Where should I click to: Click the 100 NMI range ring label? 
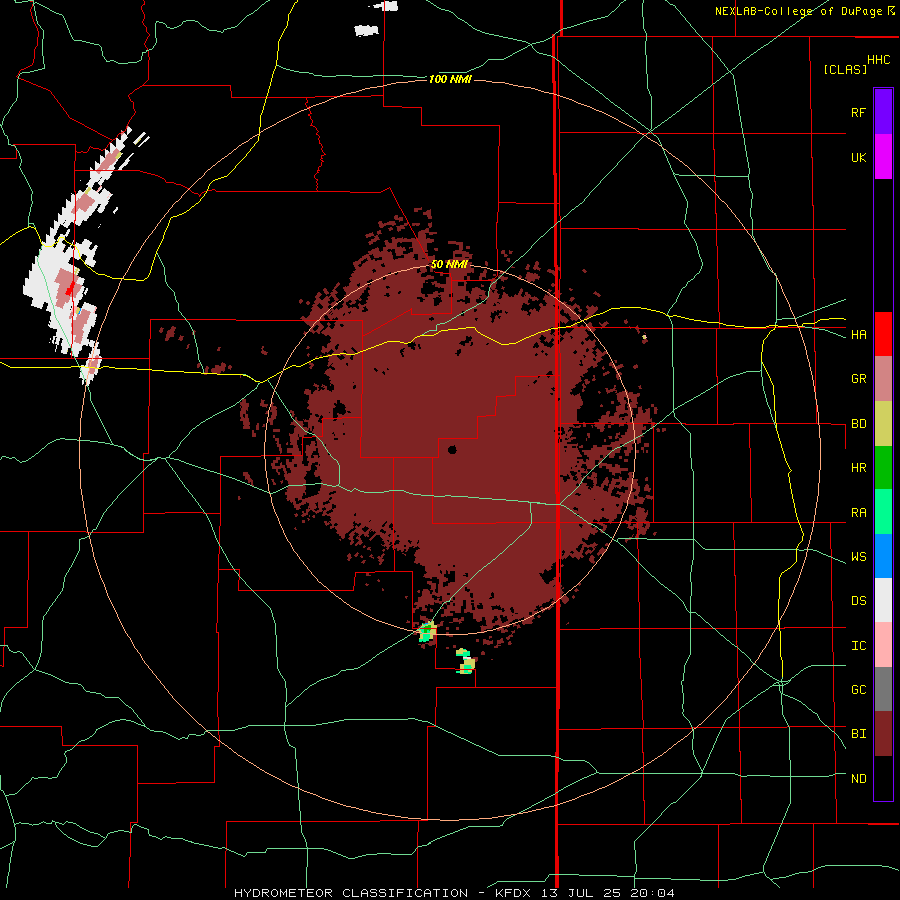point(450,79)
